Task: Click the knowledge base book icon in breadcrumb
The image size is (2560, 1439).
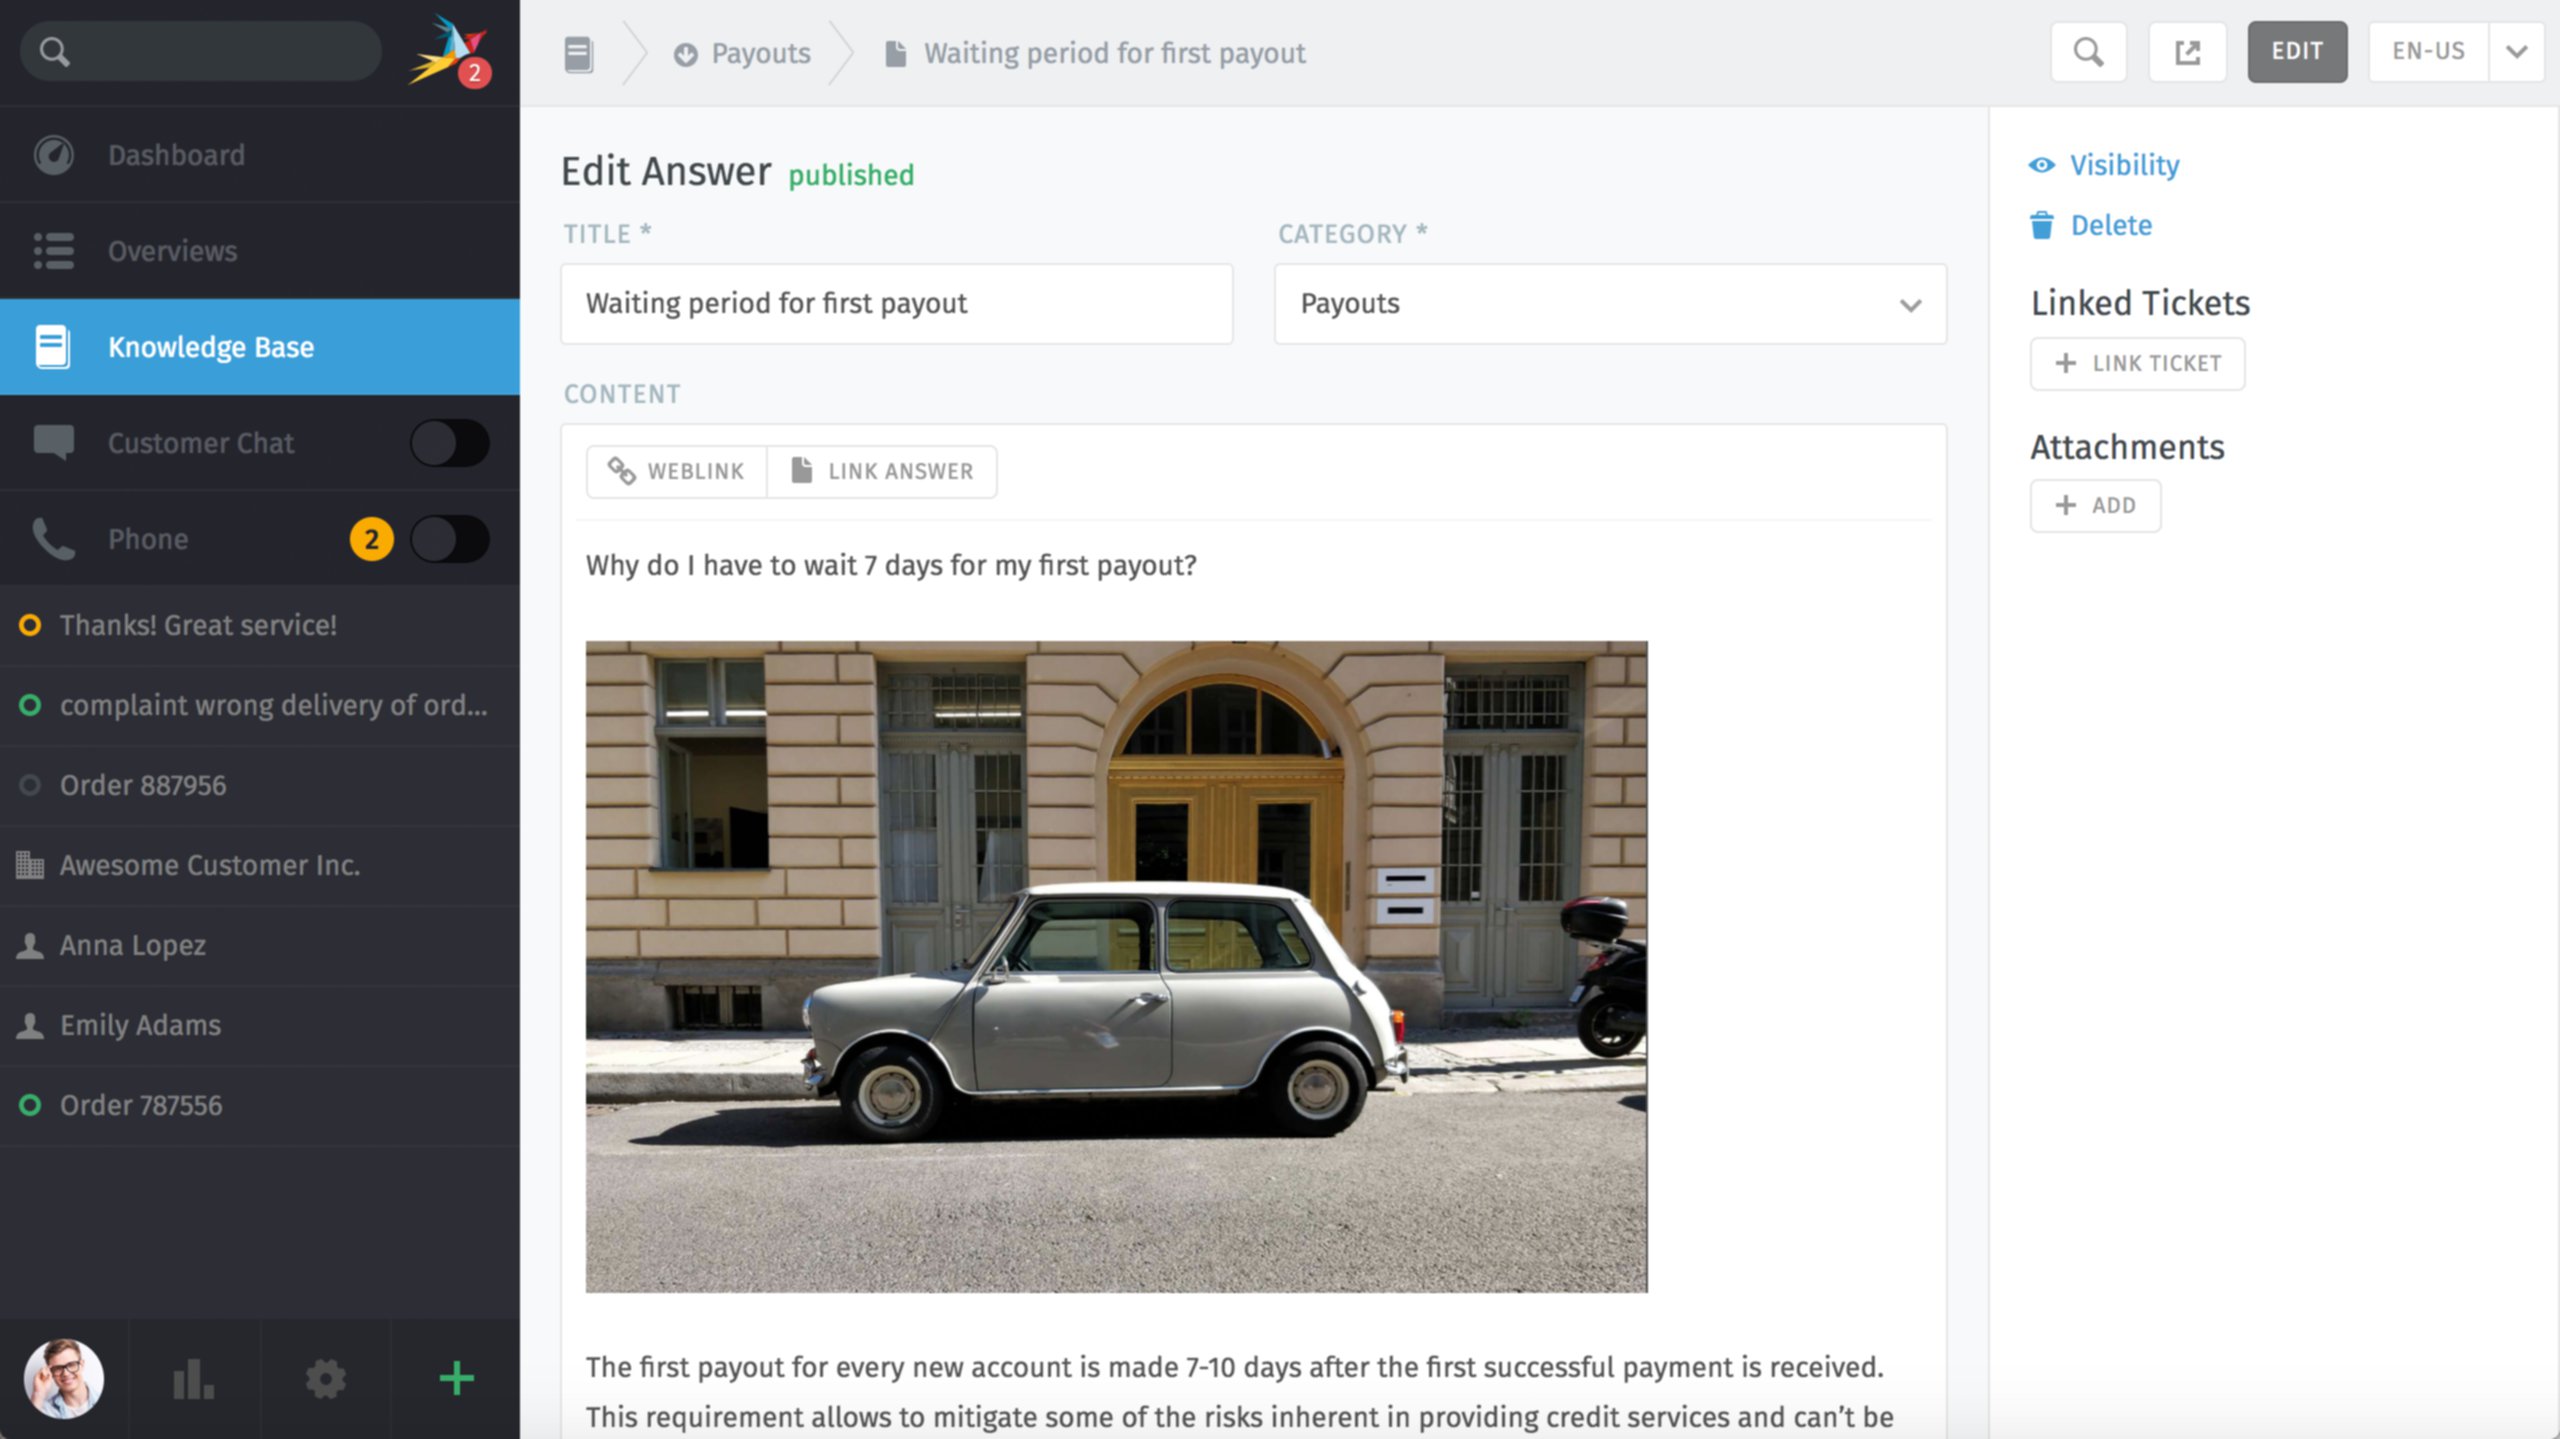Action: tap(578, 53)
